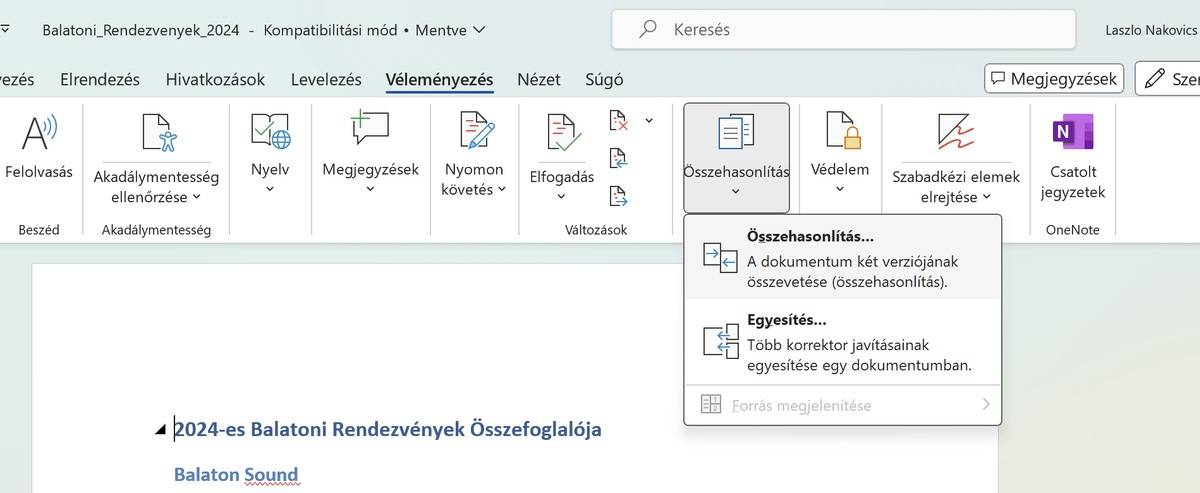Screen dimensions: 1200x493
Task: Expand the Elfogadás dropdown arrow
Action: [561, 195]
